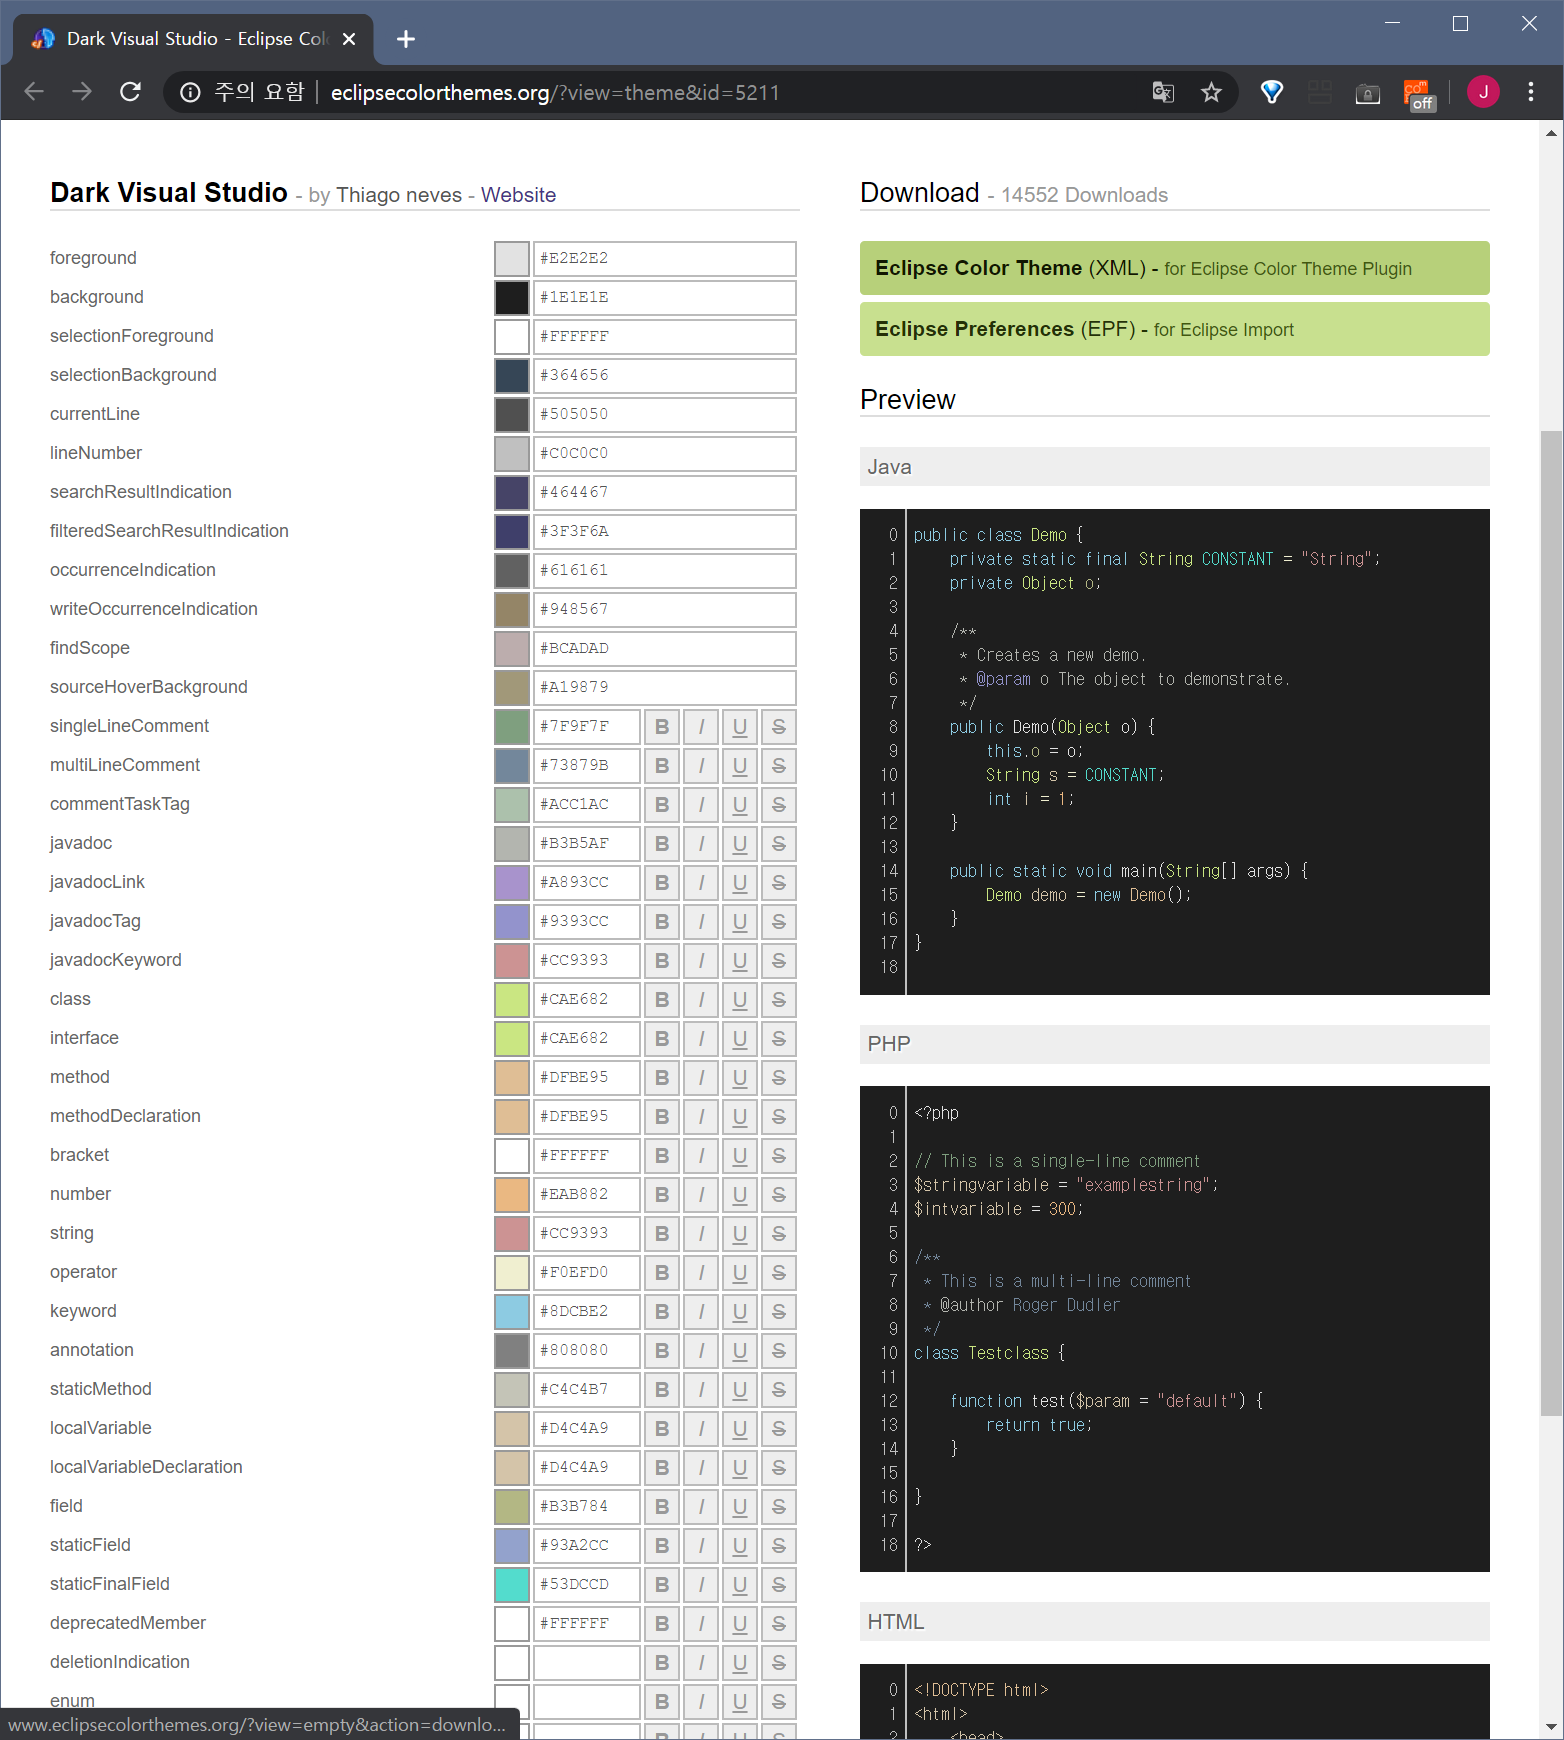The width and height of the screenshot is (1564, 1740).
Task: Toggle underline for the annotation row
Action: (740, 1351)
